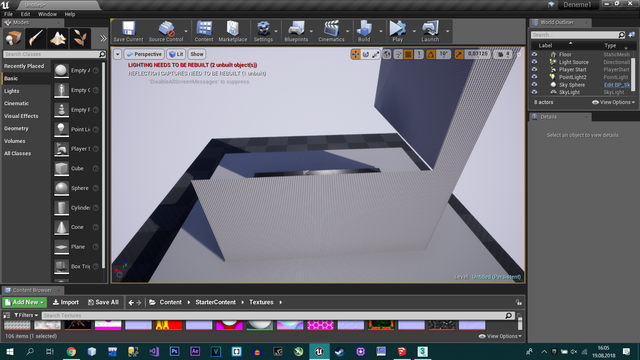Toggle scale snapping icon
The image size is (640, 360).
(459, 54)
